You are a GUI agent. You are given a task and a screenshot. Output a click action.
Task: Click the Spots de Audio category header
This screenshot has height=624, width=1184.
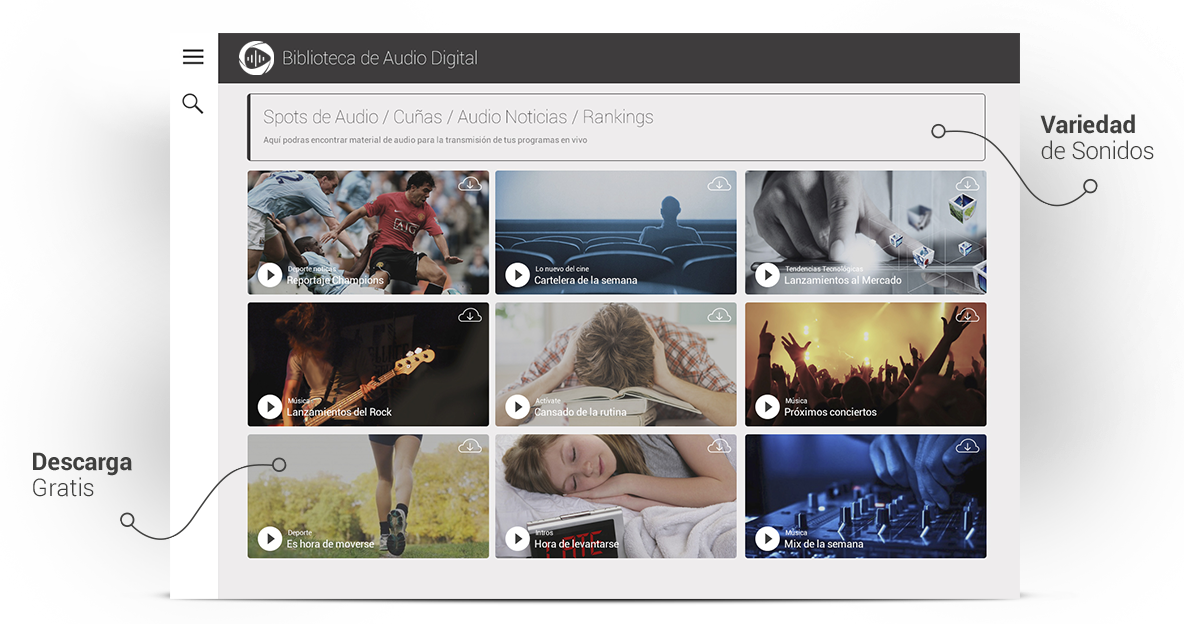319,117
